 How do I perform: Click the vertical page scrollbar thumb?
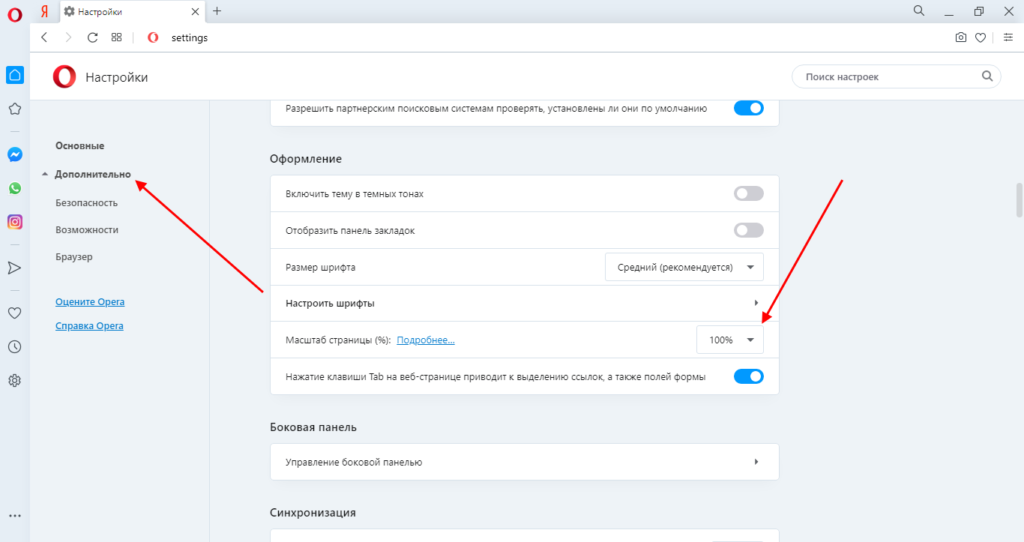tap(1019, 198)
